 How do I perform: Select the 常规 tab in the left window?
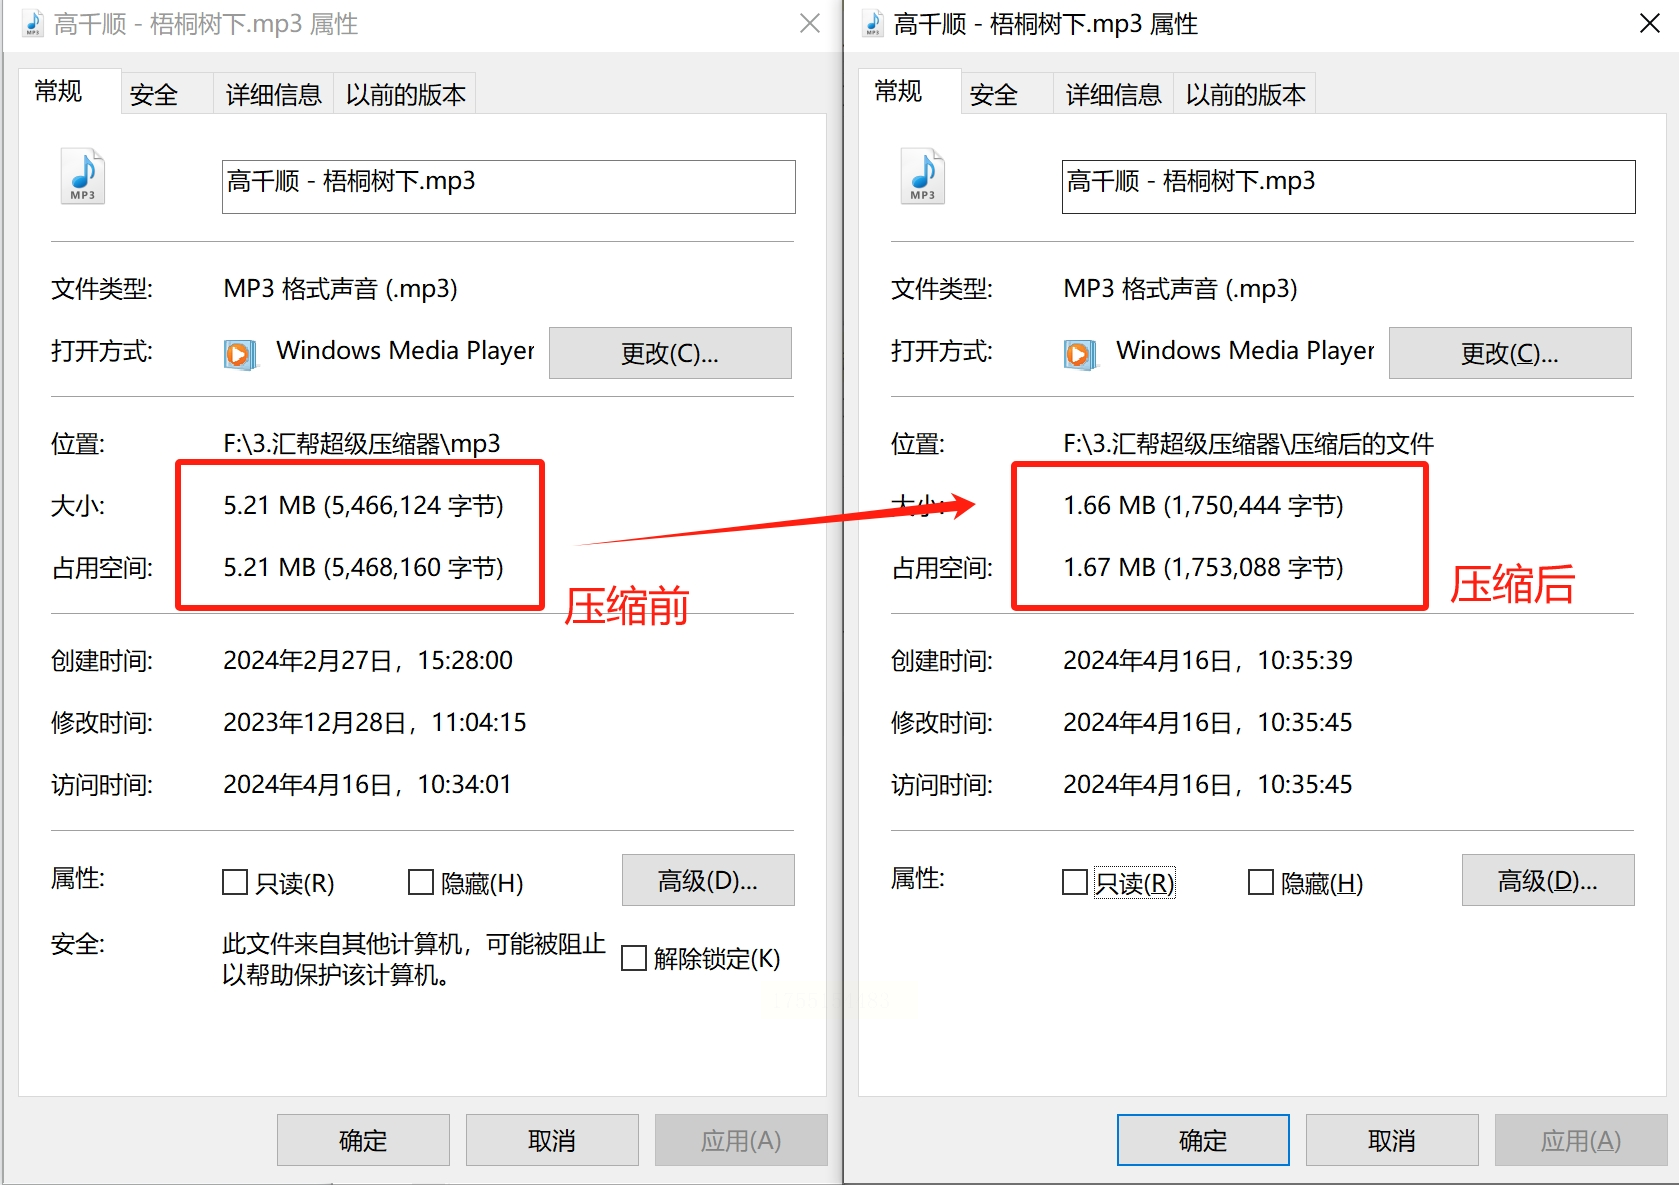[x=69, y=92]
